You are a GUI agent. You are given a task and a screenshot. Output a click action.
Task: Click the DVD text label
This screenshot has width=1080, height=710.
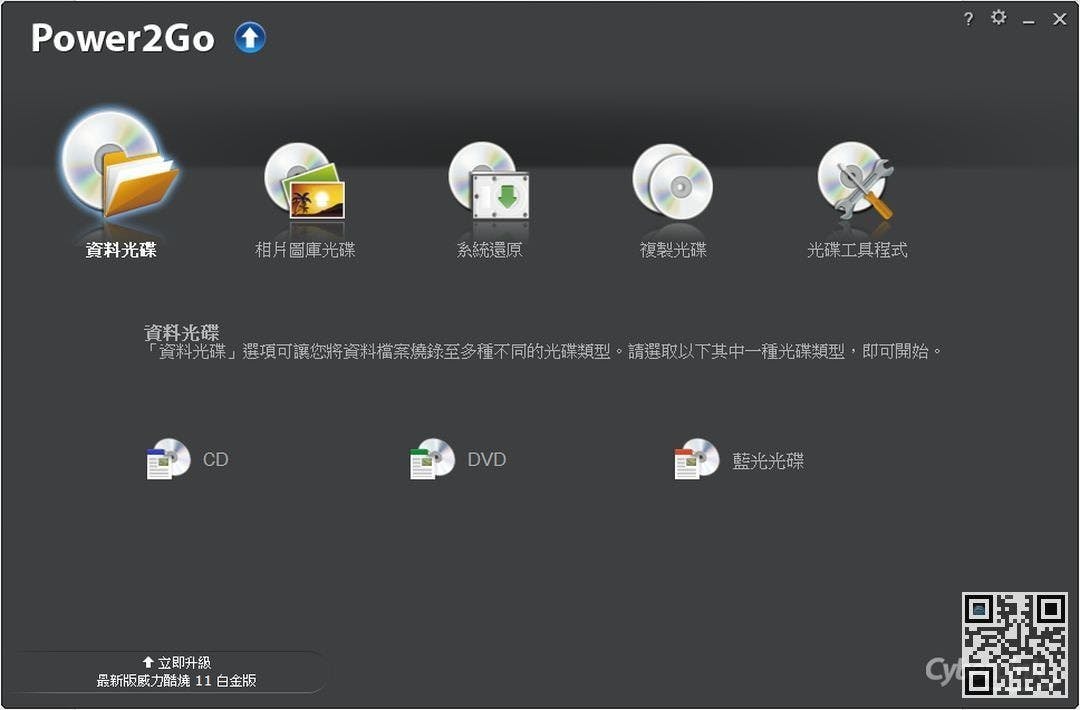487,459
